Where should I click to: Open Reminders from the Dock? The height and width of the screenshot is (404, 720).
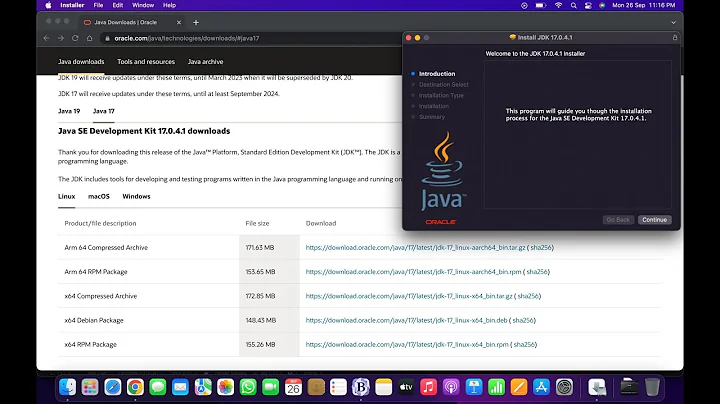(x=338, y=387)
